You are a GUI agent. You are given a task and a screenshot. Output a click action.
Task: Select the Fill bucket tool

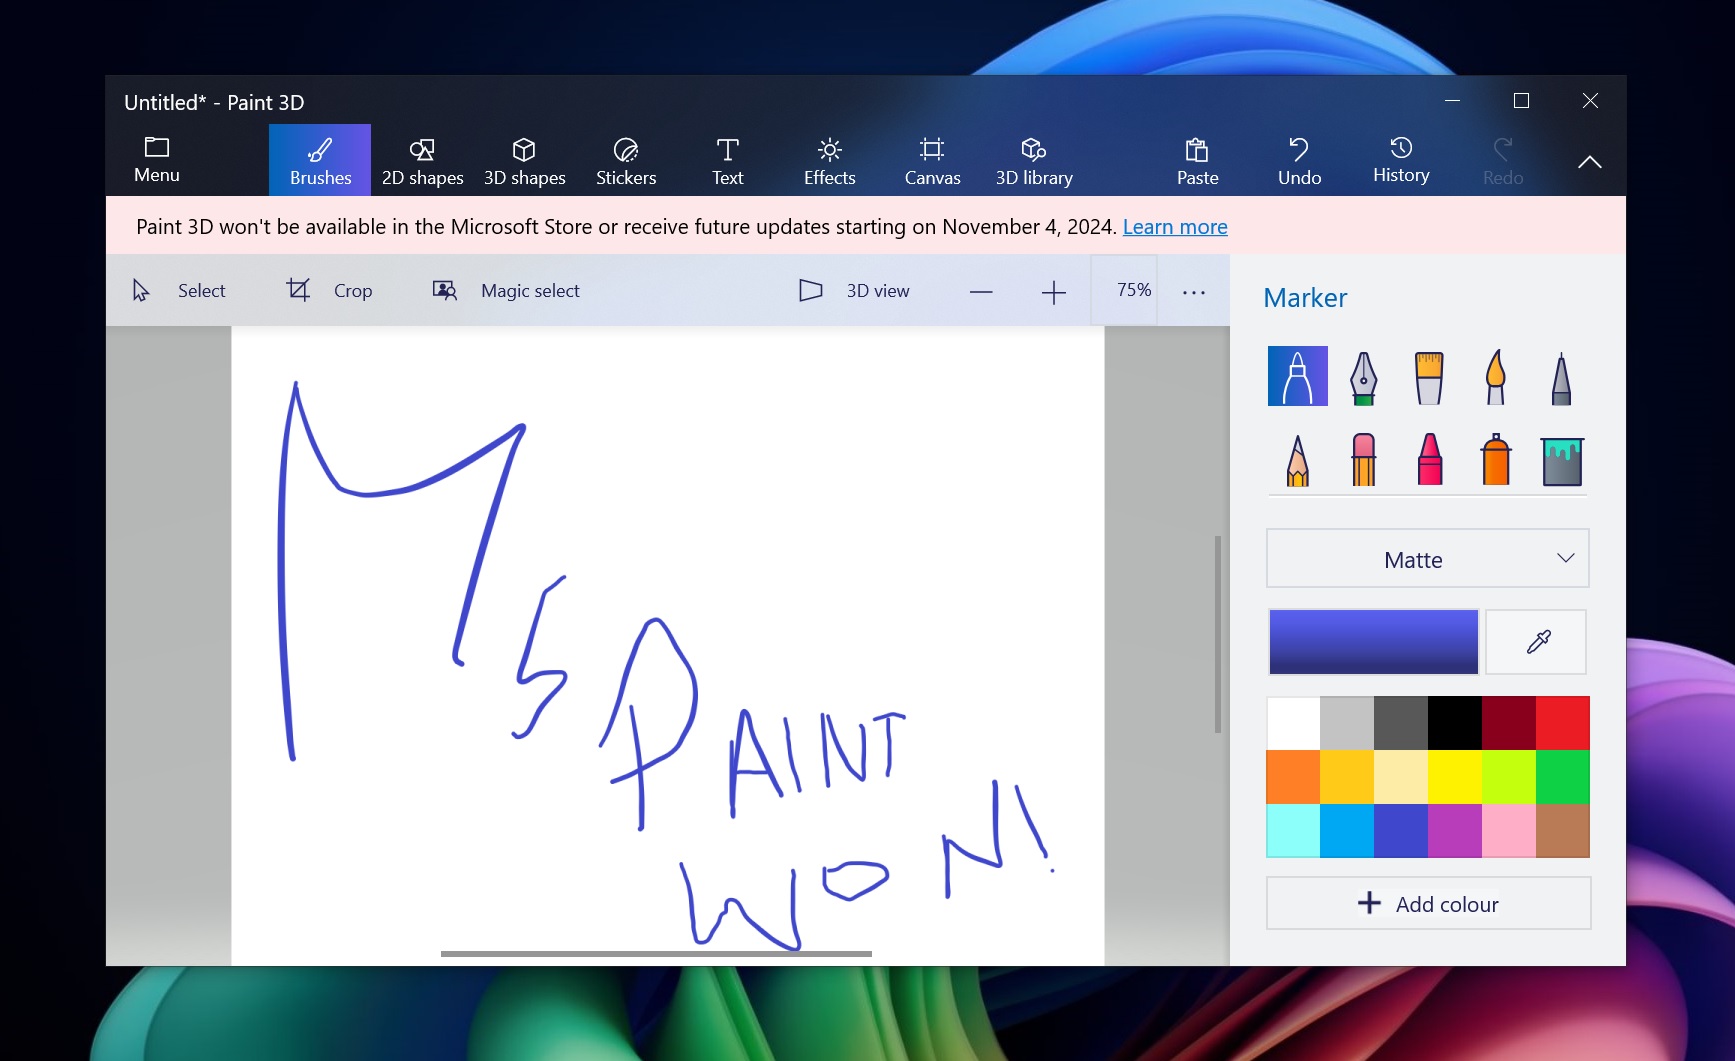click(1561, 460)
